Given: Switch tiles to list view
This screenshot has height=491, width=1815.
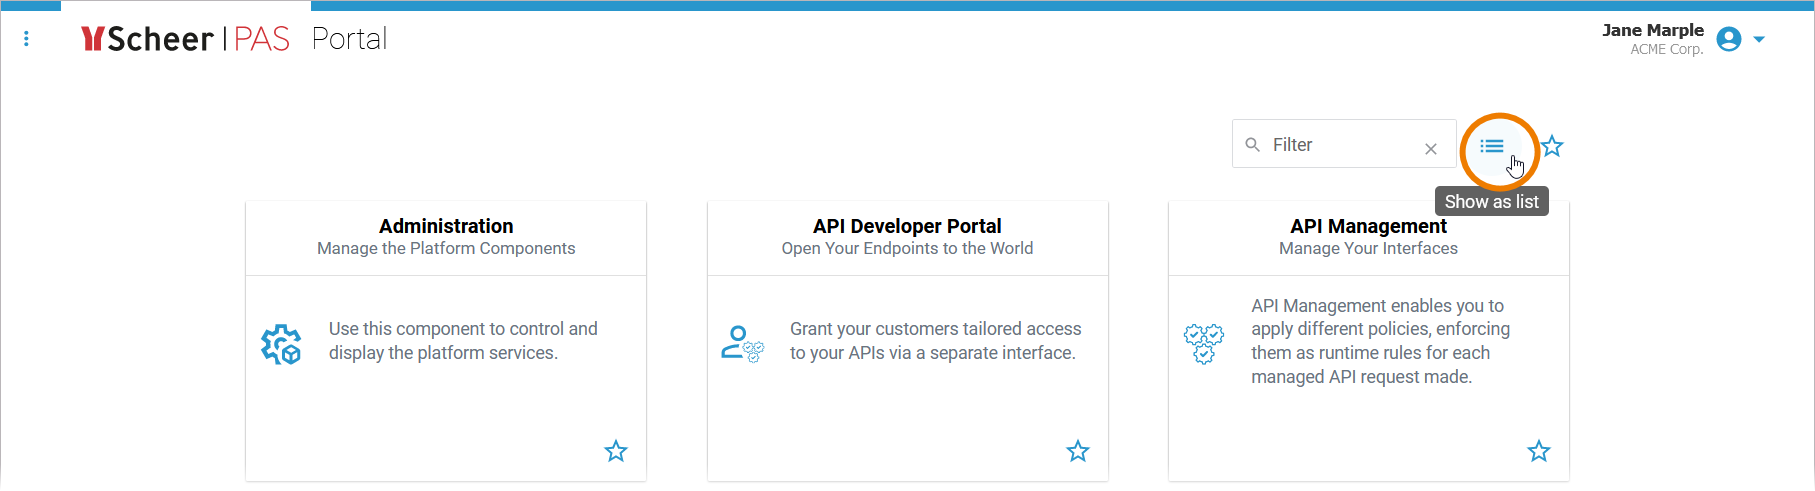Looking at the screenshot, I should (1491, 147).
